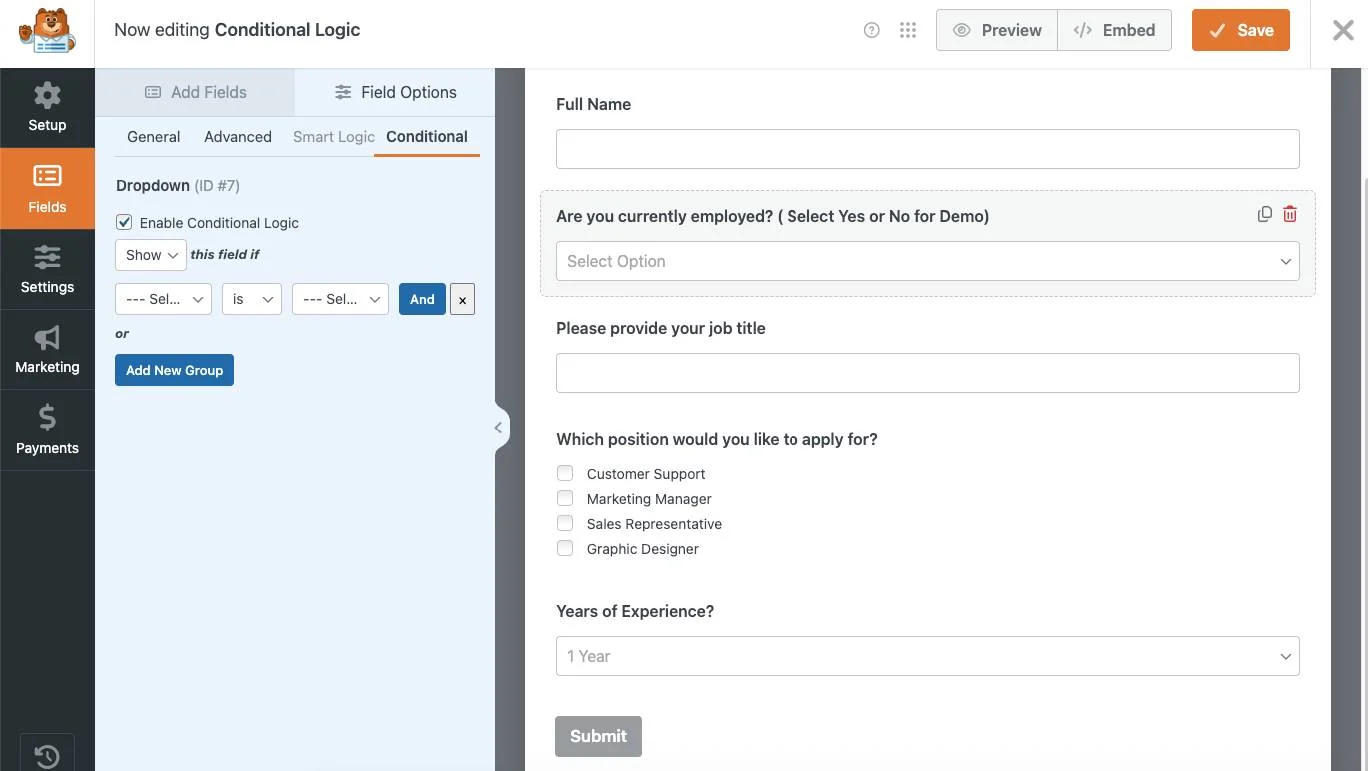Open the apps grid menu icon
The image size is (1368, 771).
(908, 30)
